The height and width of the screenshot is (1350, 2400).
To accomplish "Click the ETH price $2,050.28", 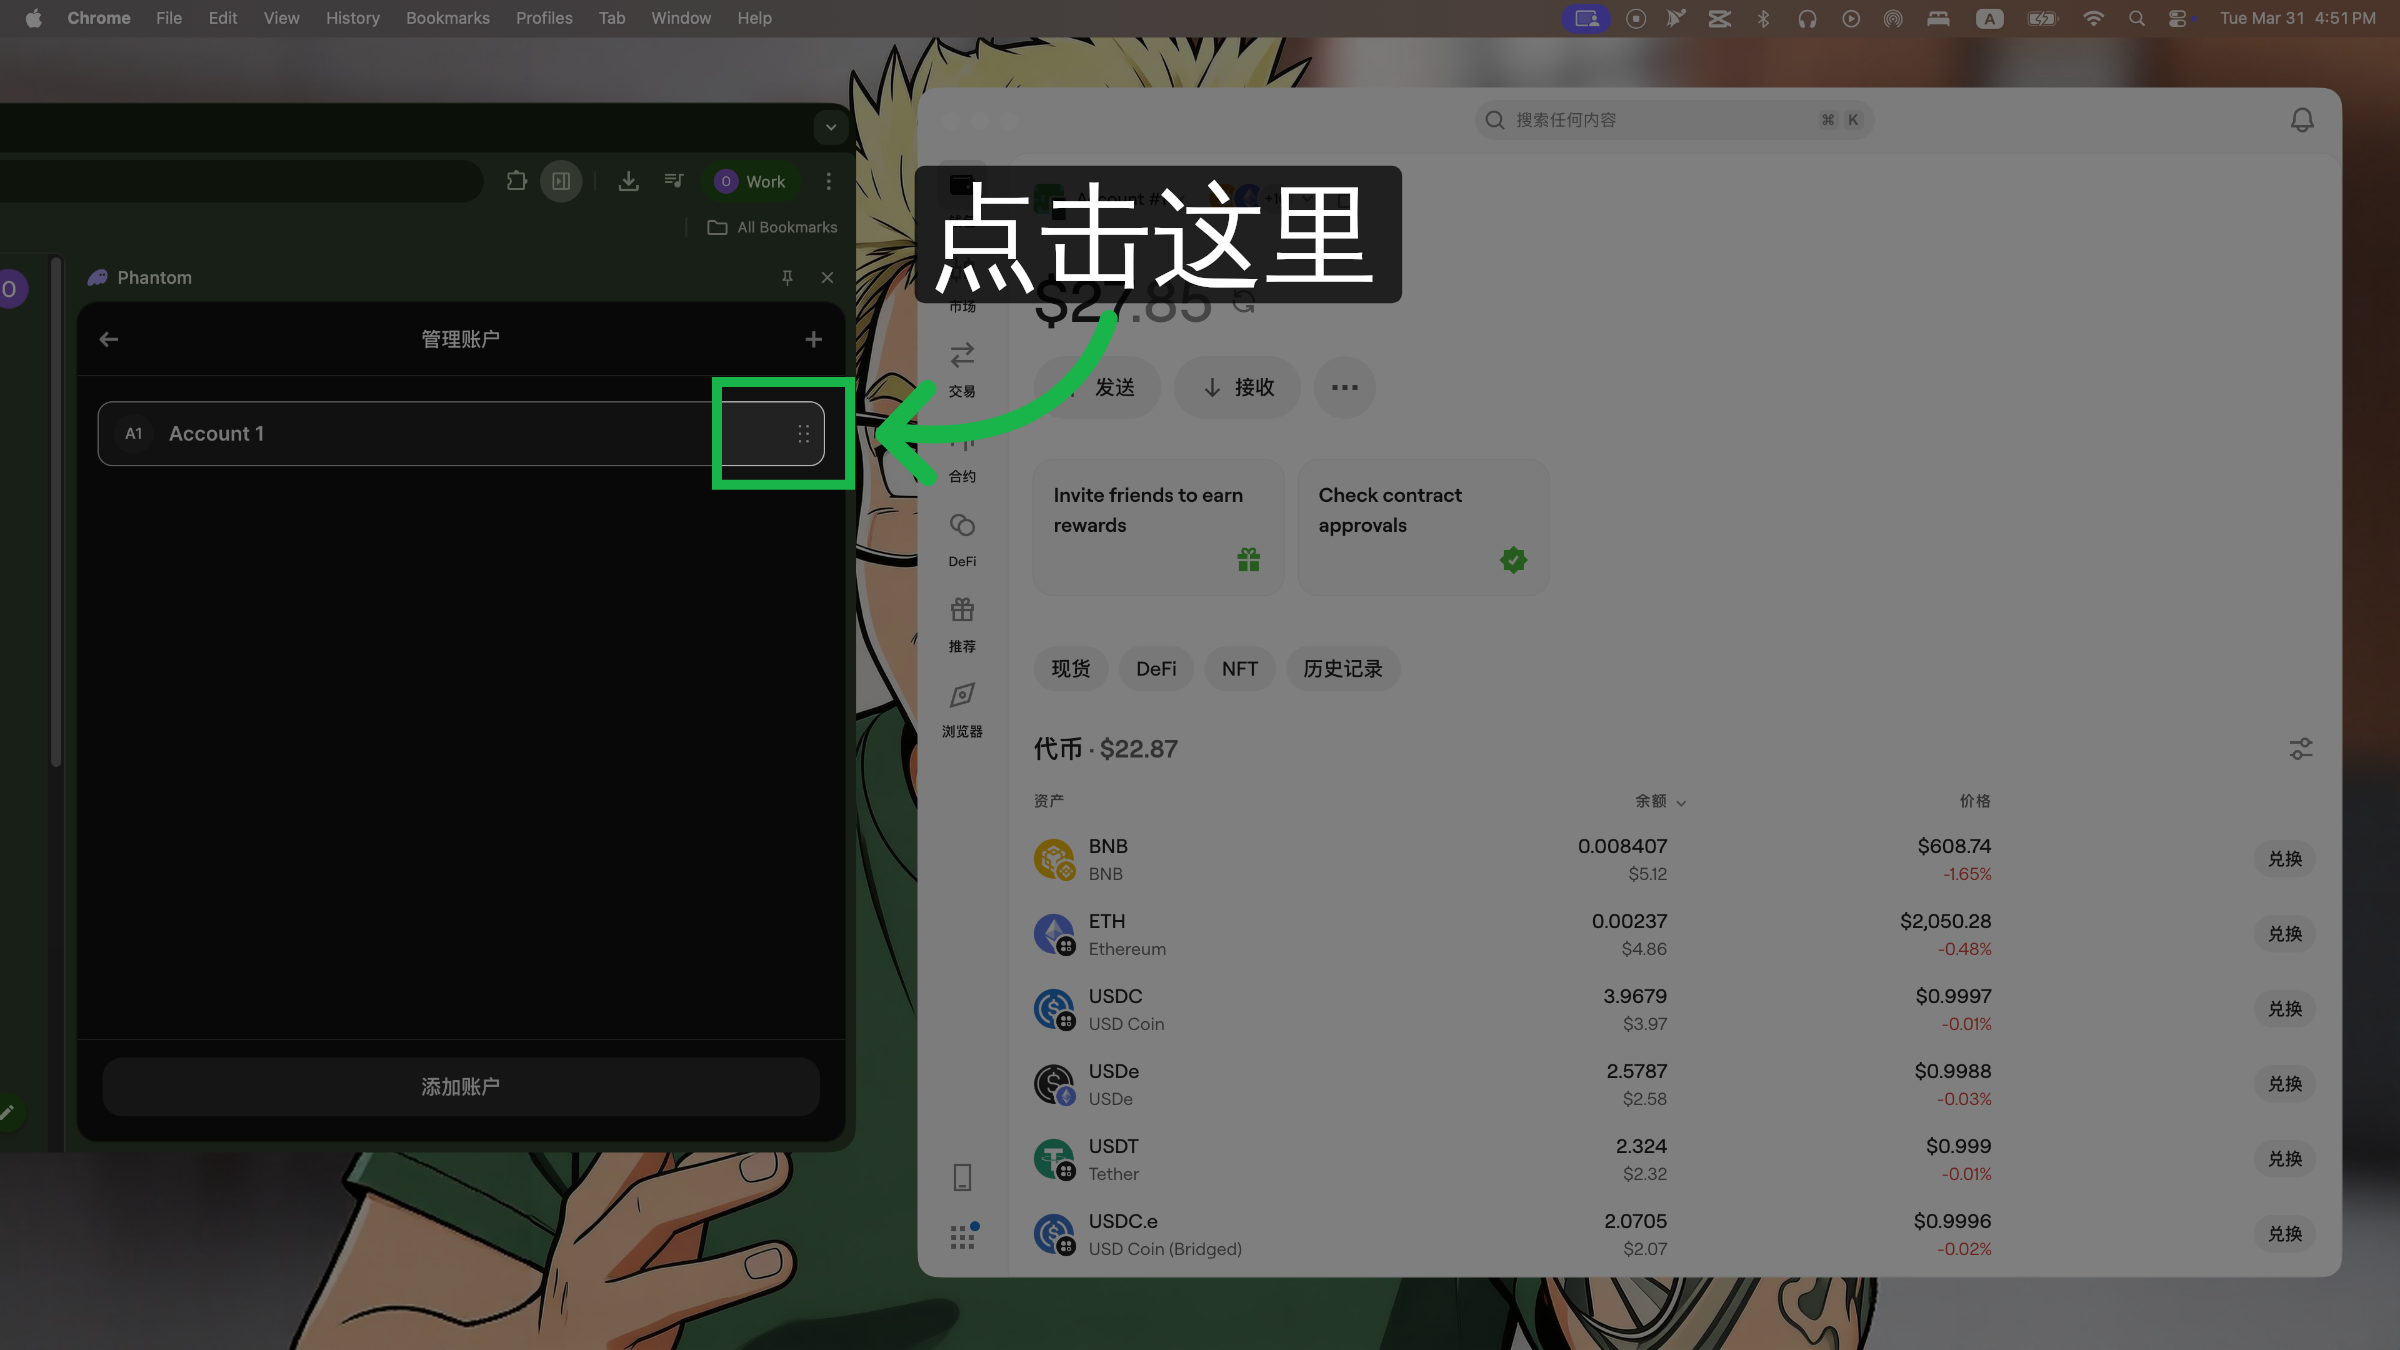I will pyautogui.click(x=1945, y=921).
